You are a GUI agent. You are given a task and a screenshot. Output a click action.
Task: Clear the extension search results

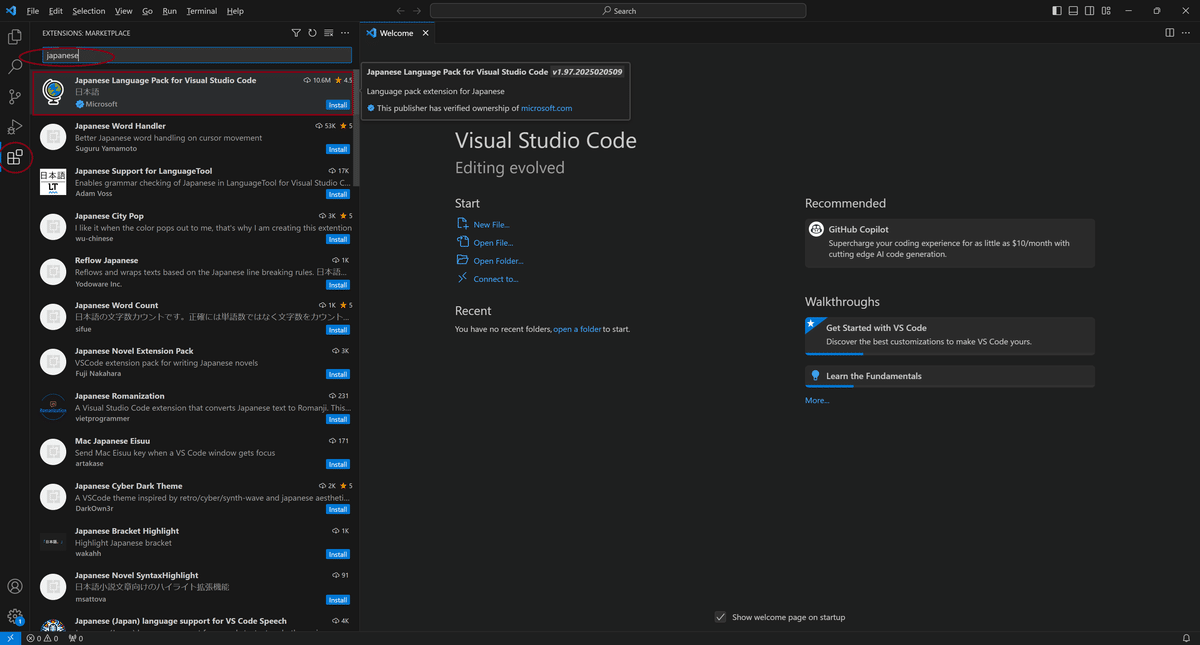click(329, 32)
